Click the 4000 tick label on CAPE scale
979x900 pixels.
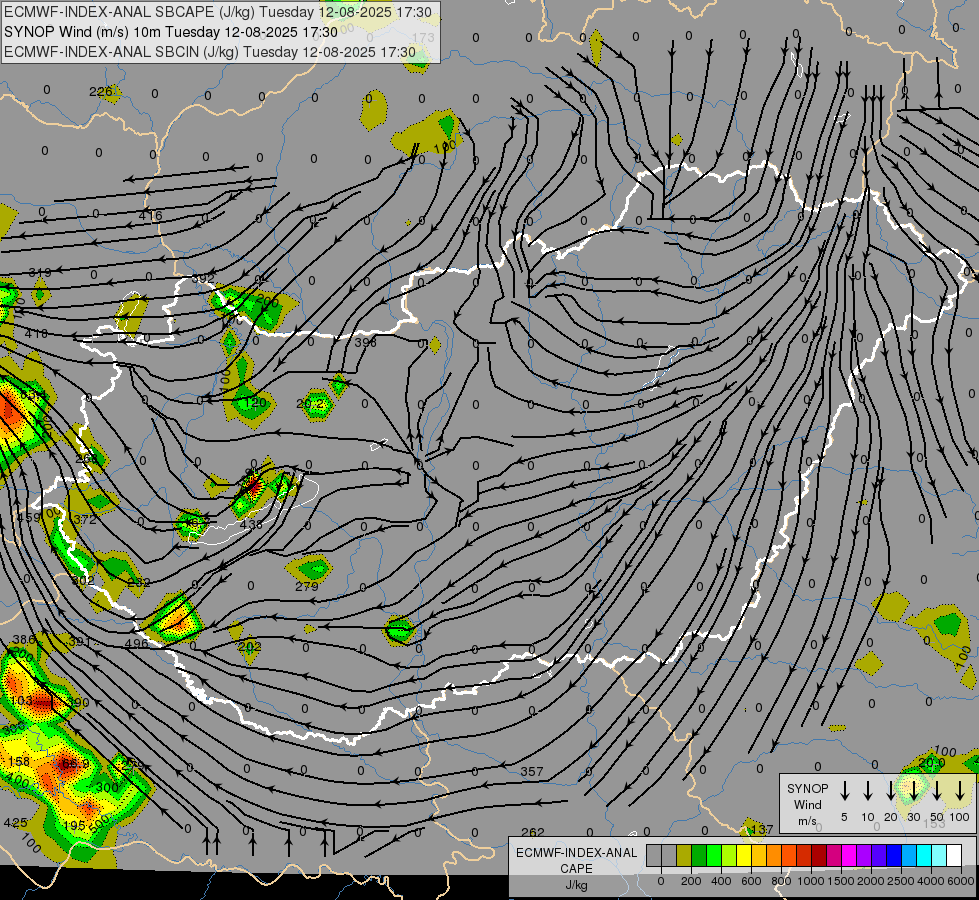click(x=930, y=881)
